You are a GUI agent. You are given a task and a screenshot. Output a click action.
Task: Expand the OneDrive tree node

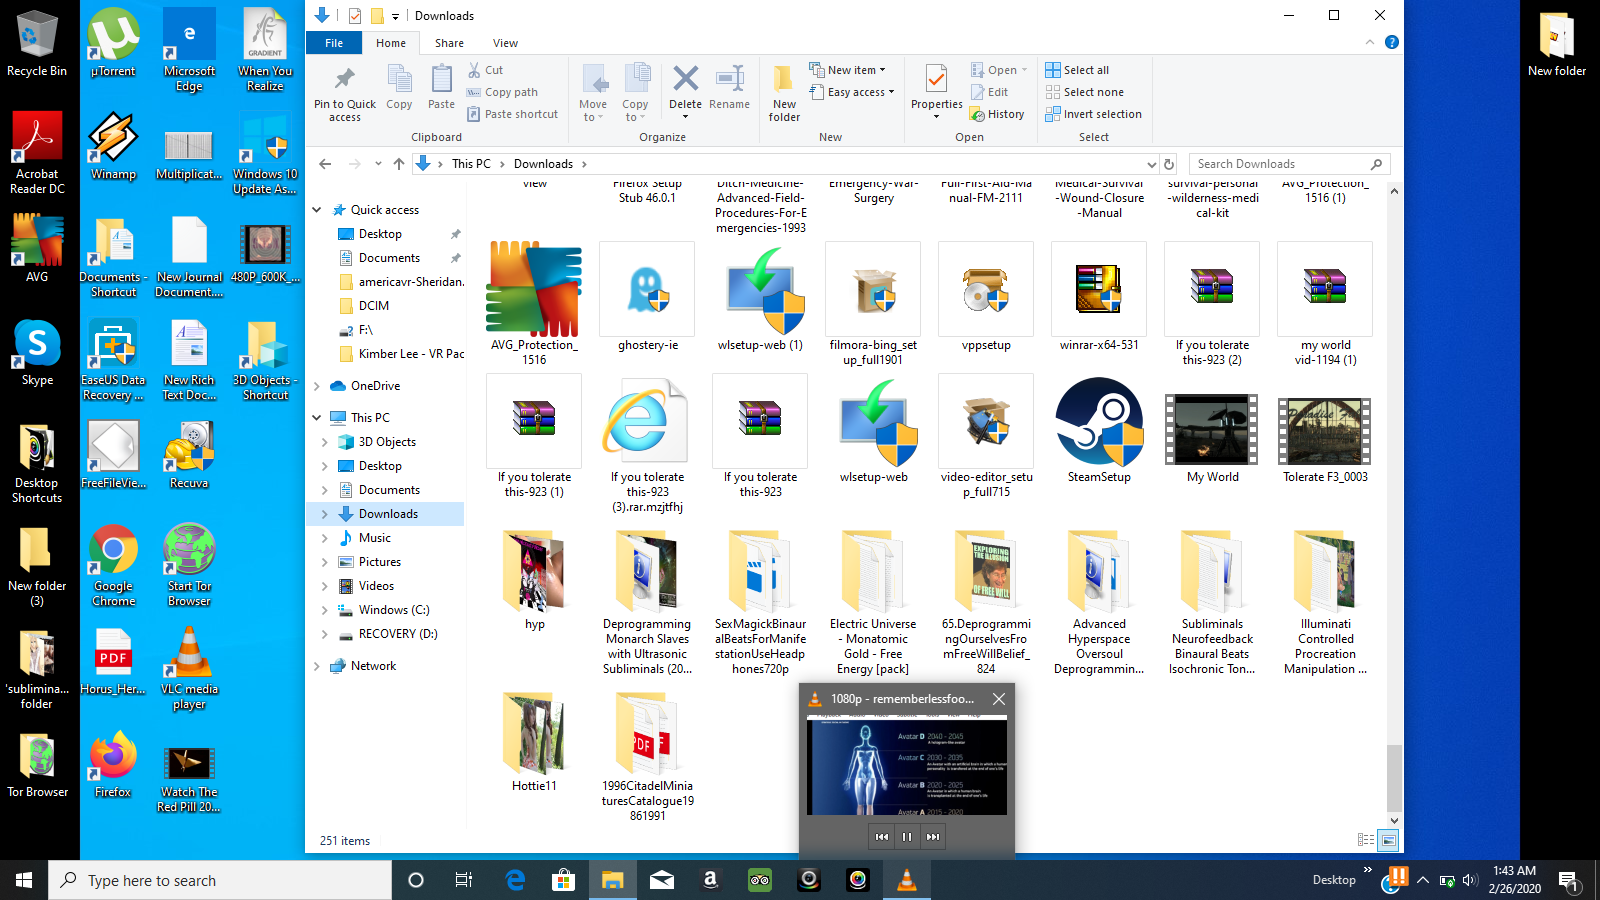coord(317,386)
